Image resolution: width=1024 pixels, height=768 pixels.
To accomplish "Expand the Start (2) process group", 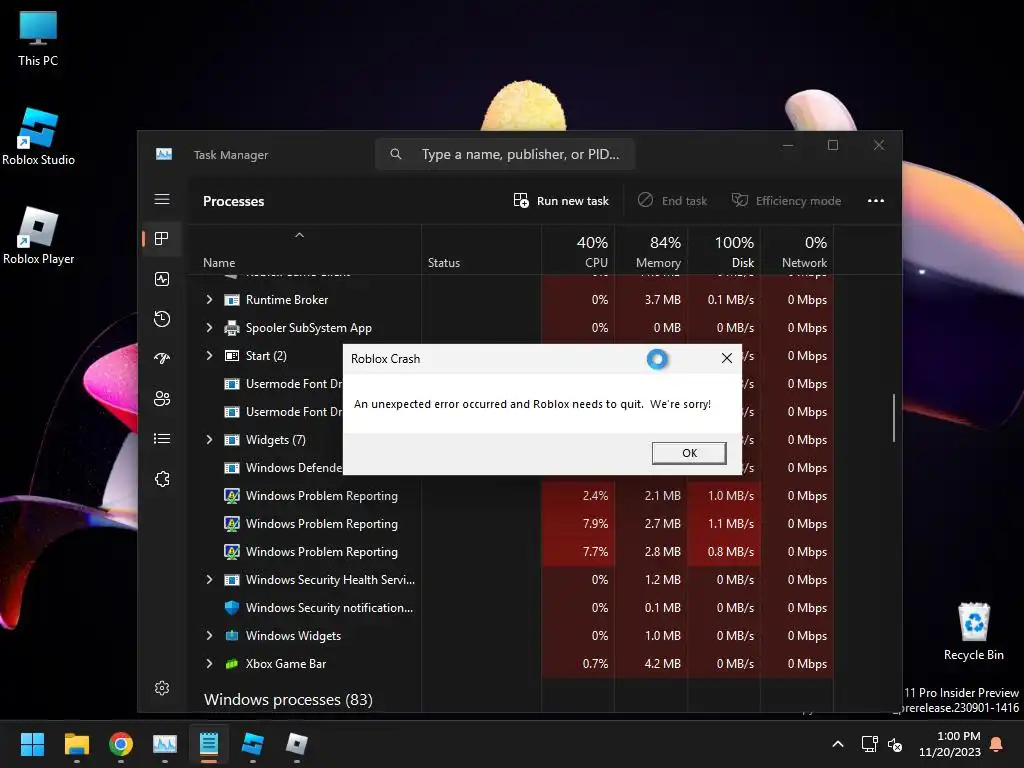I will click(209, 356).
